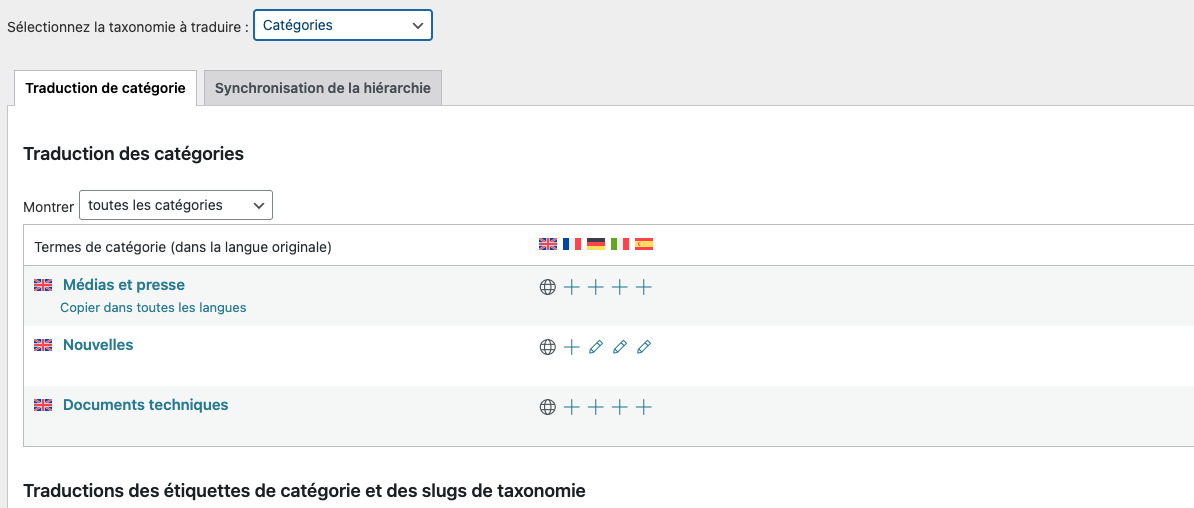The image size is (1194, 508).
Task: Add French translation for Documents techniques
Action: pos(572,407)
